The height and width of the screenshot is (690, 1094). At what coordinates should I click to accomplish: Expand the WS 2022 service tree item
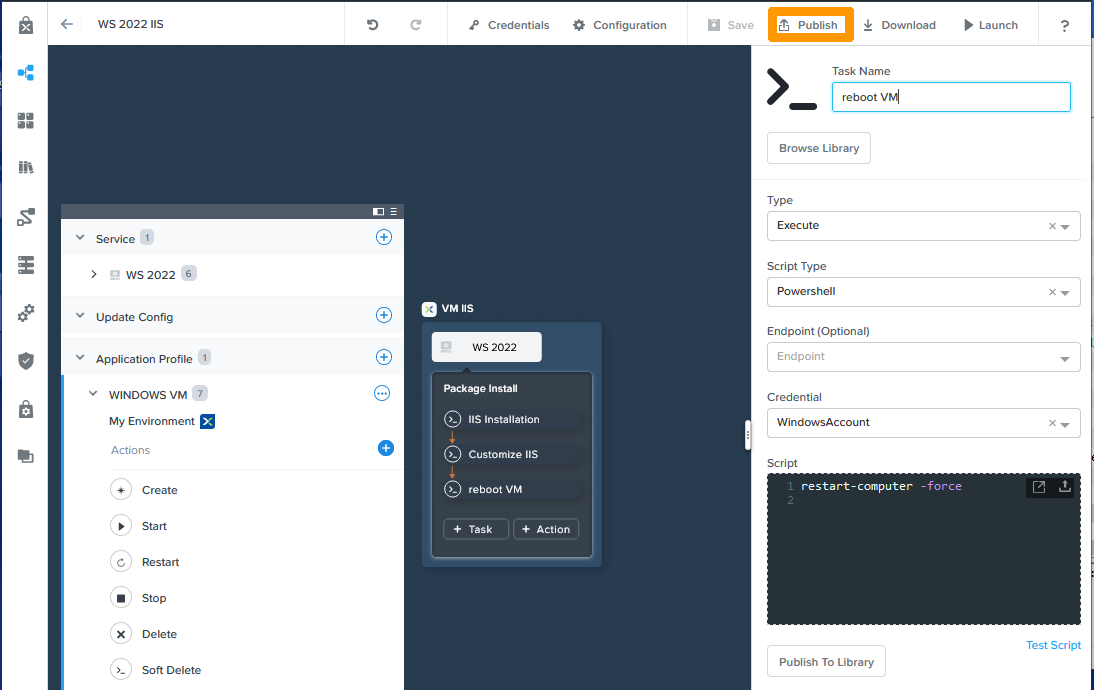[x=94, y=274]
